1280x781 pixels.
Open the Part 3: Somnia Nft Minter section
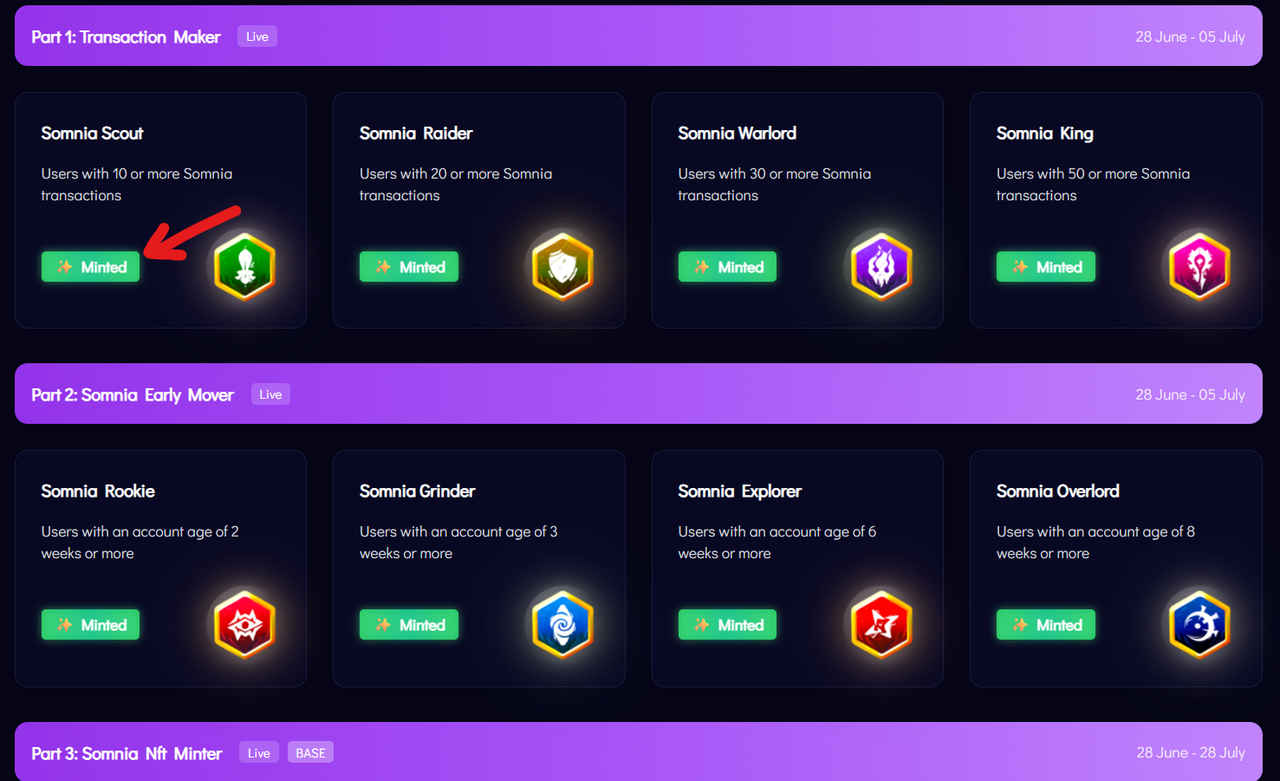click(638, 752)
